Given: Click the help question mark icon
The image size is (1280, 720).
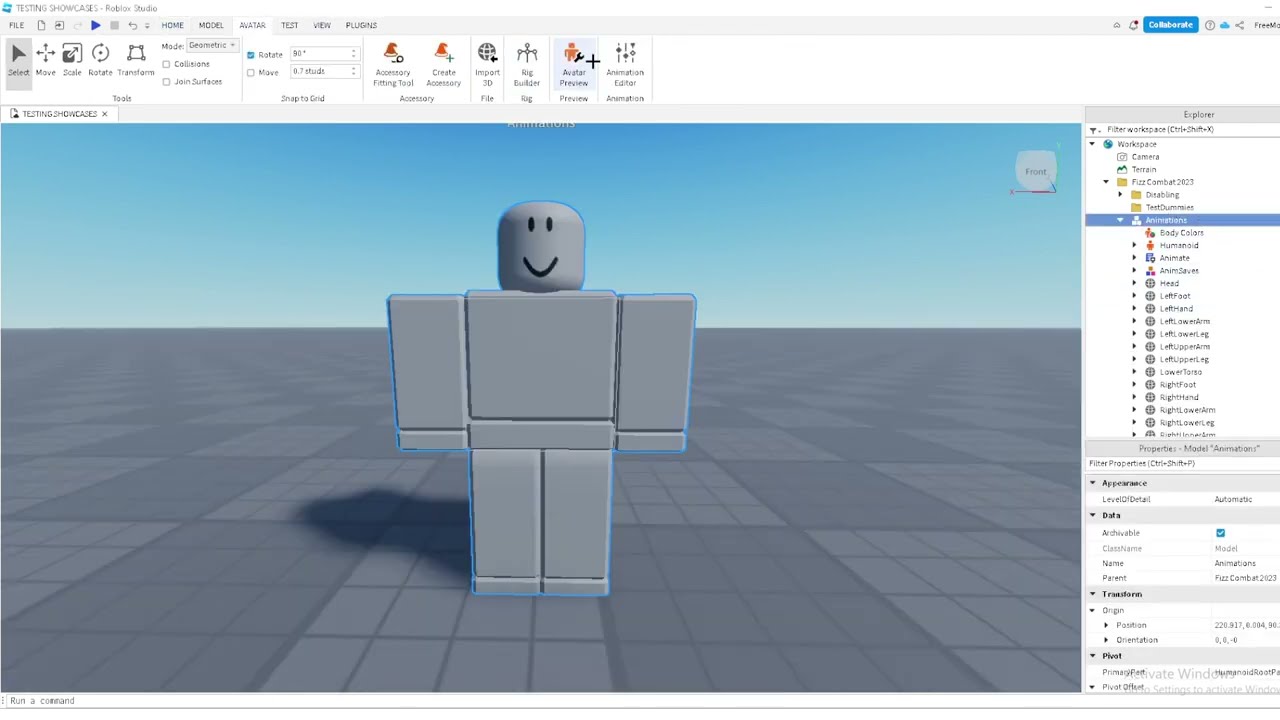Looking at the screenshot, I should 1210,25.
